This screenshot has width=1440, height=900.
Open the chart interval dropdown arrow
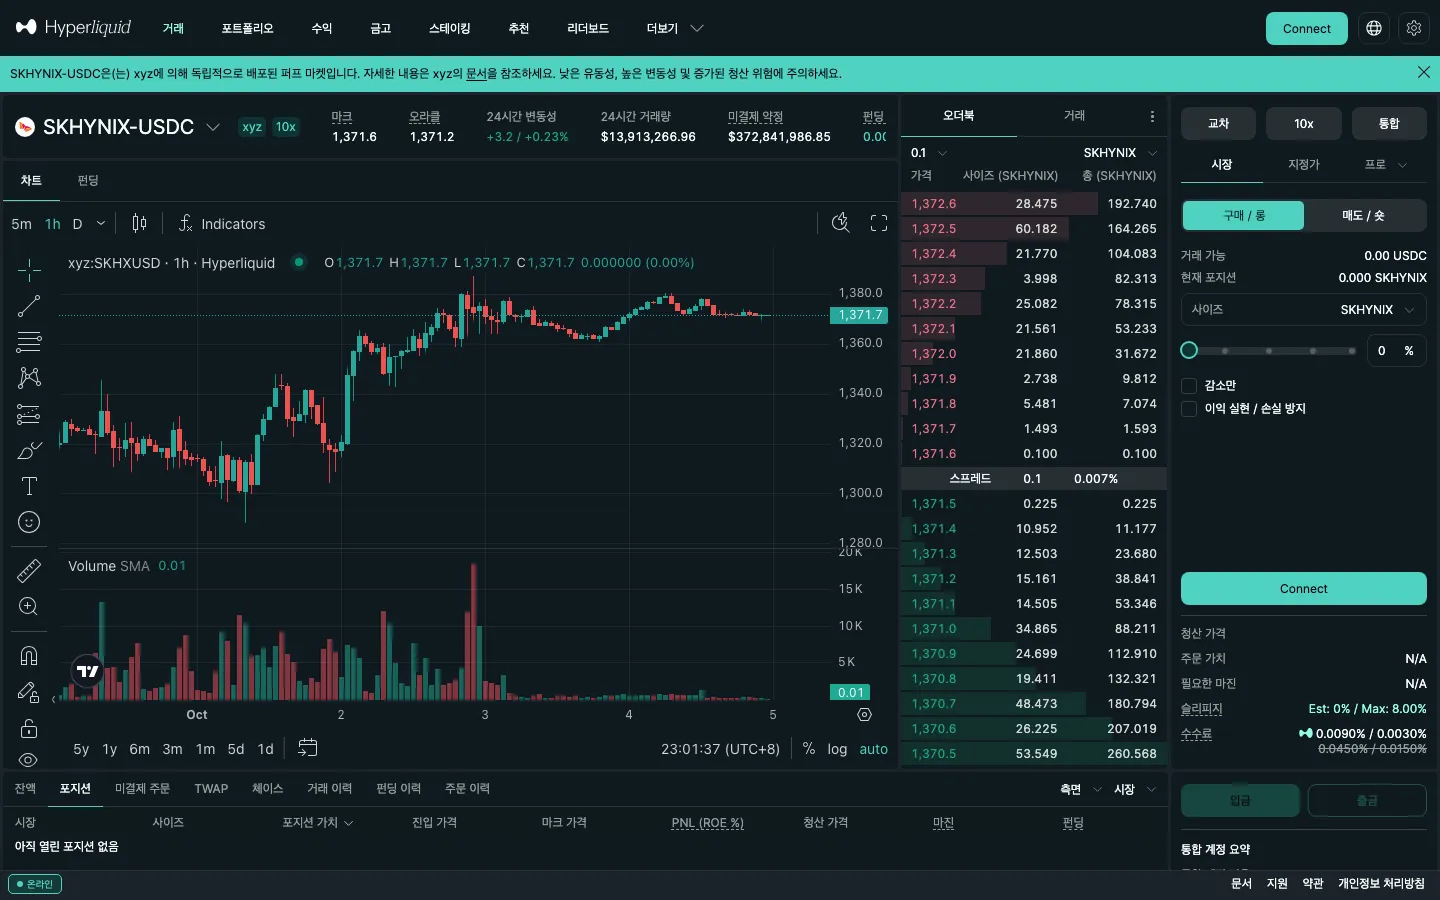pyautogui.click(x=101, y=224)
